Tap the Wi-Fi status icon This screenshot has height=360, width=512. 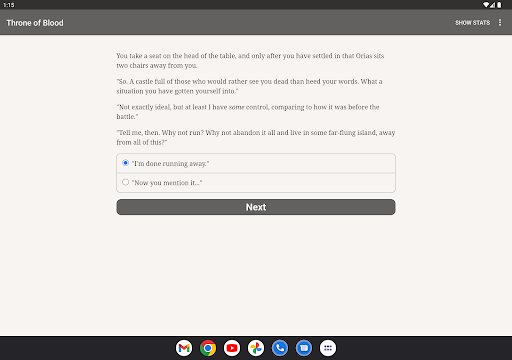(486, 5)
